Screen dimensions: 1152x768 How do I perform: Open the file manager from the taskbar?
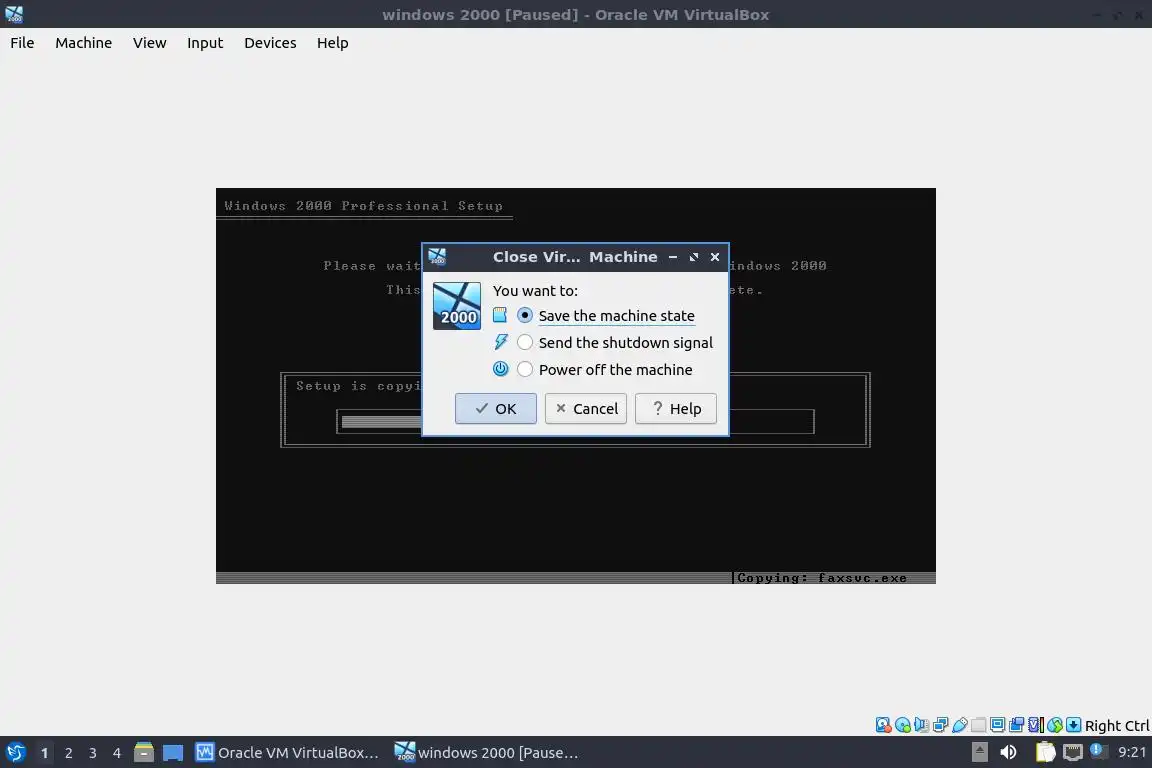(144, 753)
